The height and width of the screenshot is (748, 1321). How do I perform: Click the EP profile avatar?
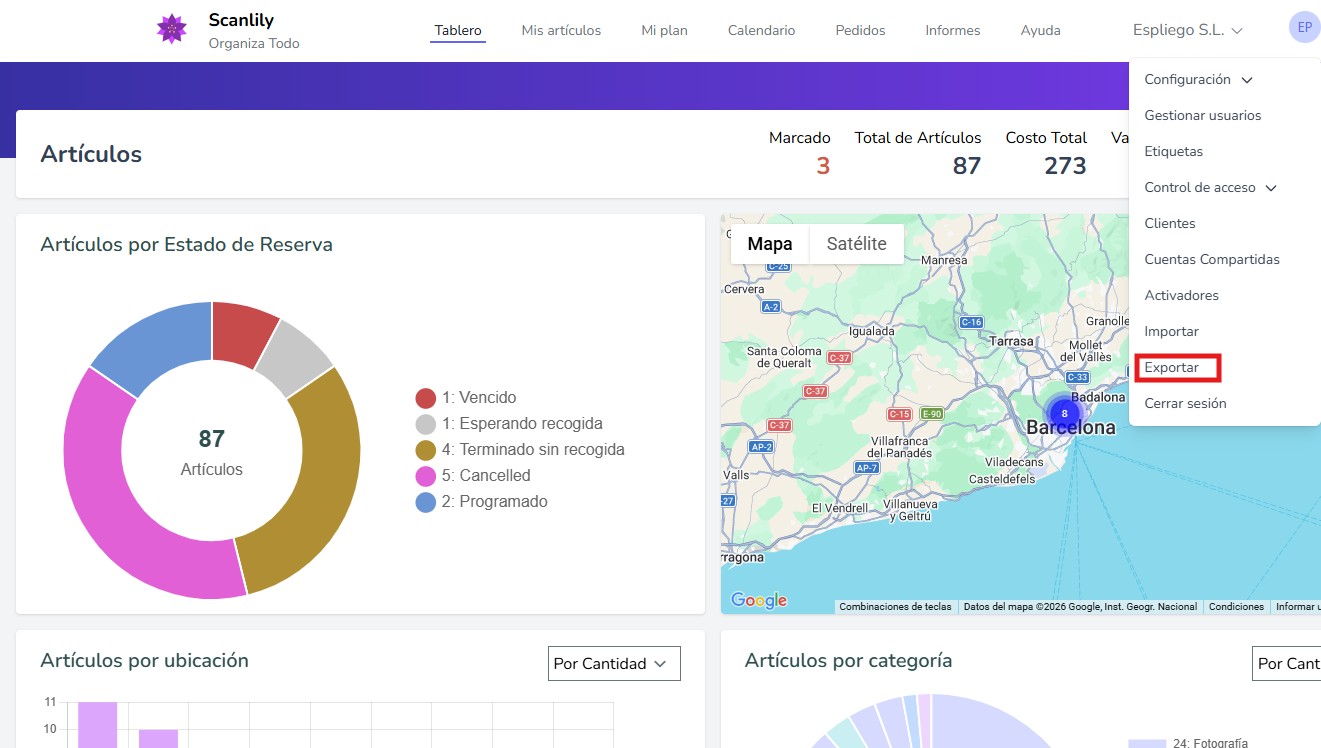[x=1303, y=27]
